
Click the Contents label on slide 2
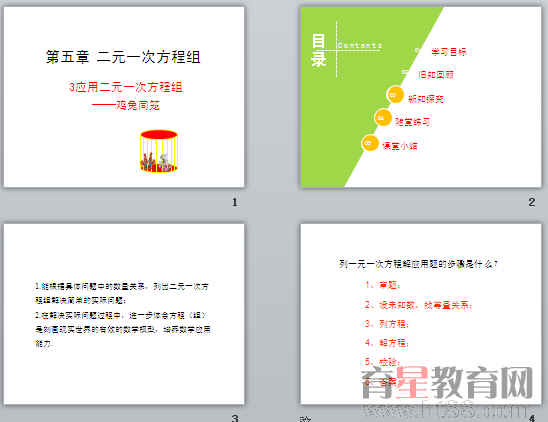click(x=360, y=45)
